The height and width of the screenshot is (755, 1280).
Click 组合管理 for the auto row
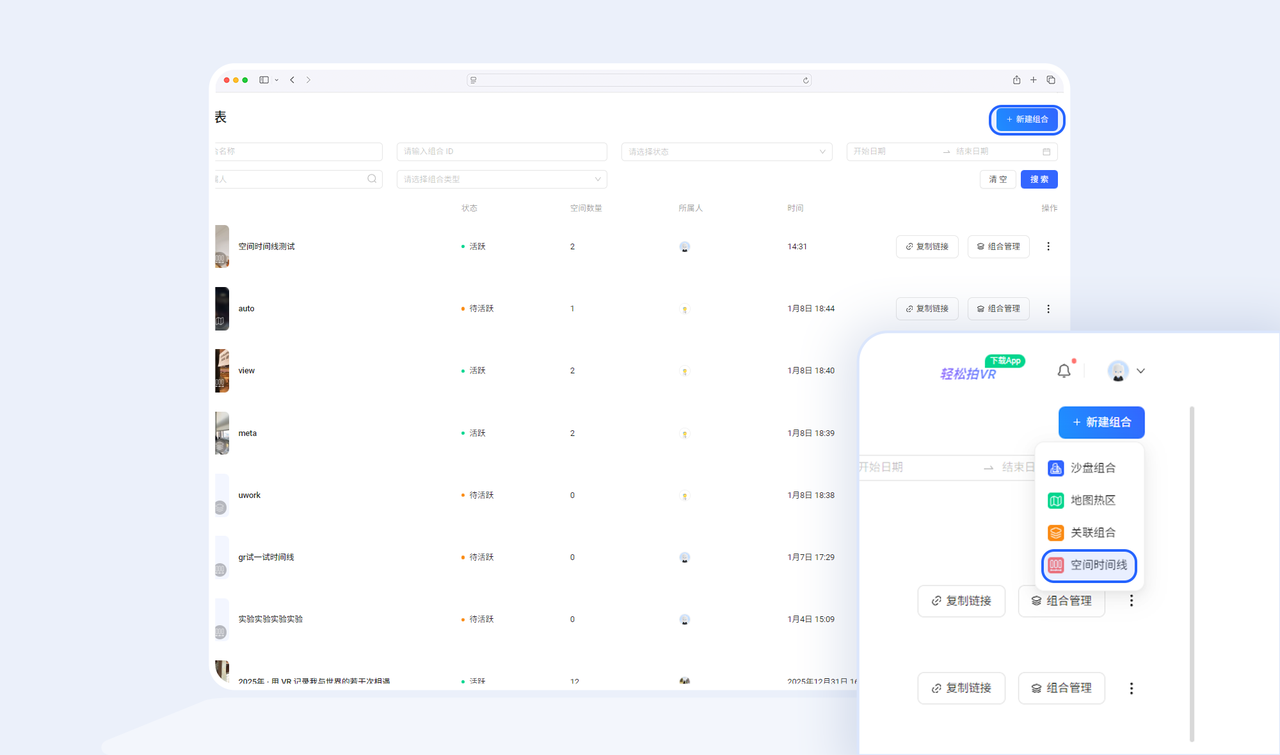[998, 309]
